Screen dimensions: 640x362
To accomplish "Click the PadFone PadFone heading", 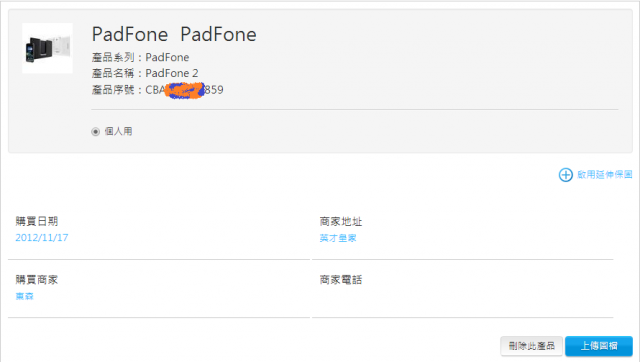I will click(174, 34).
